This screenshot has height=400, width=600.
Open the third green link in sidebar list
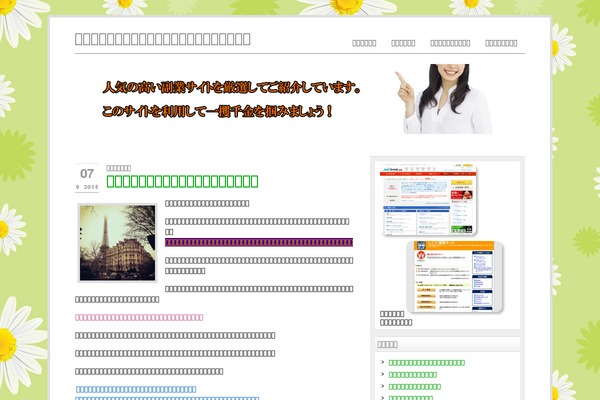(x=415, y=387)
